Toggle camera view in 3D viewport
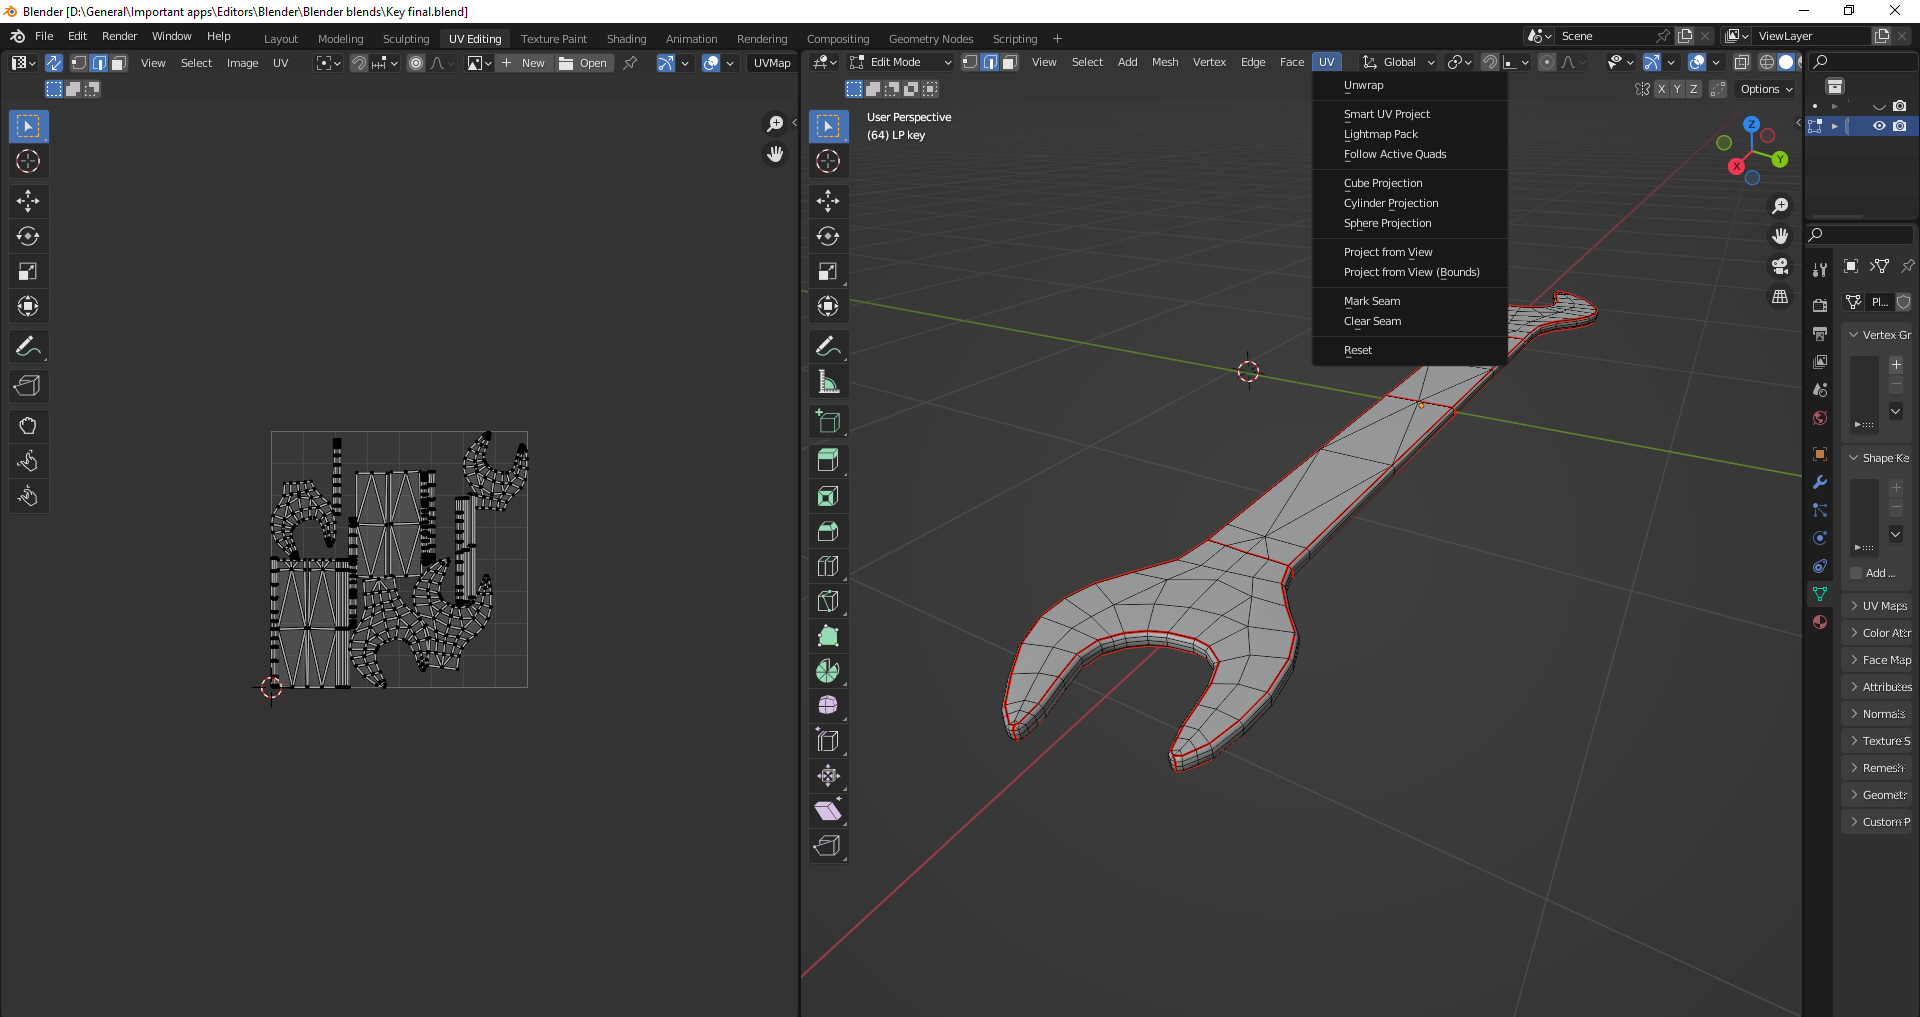Screen dimensions: 1920x1017 click(1780, 266)
